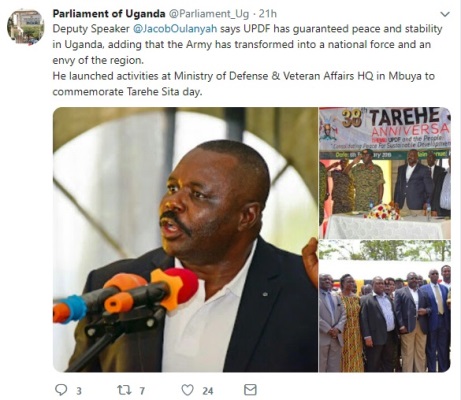Click the red microphone in the main photo
Viewport: 461px width, 400px height.
coord(182,285)
